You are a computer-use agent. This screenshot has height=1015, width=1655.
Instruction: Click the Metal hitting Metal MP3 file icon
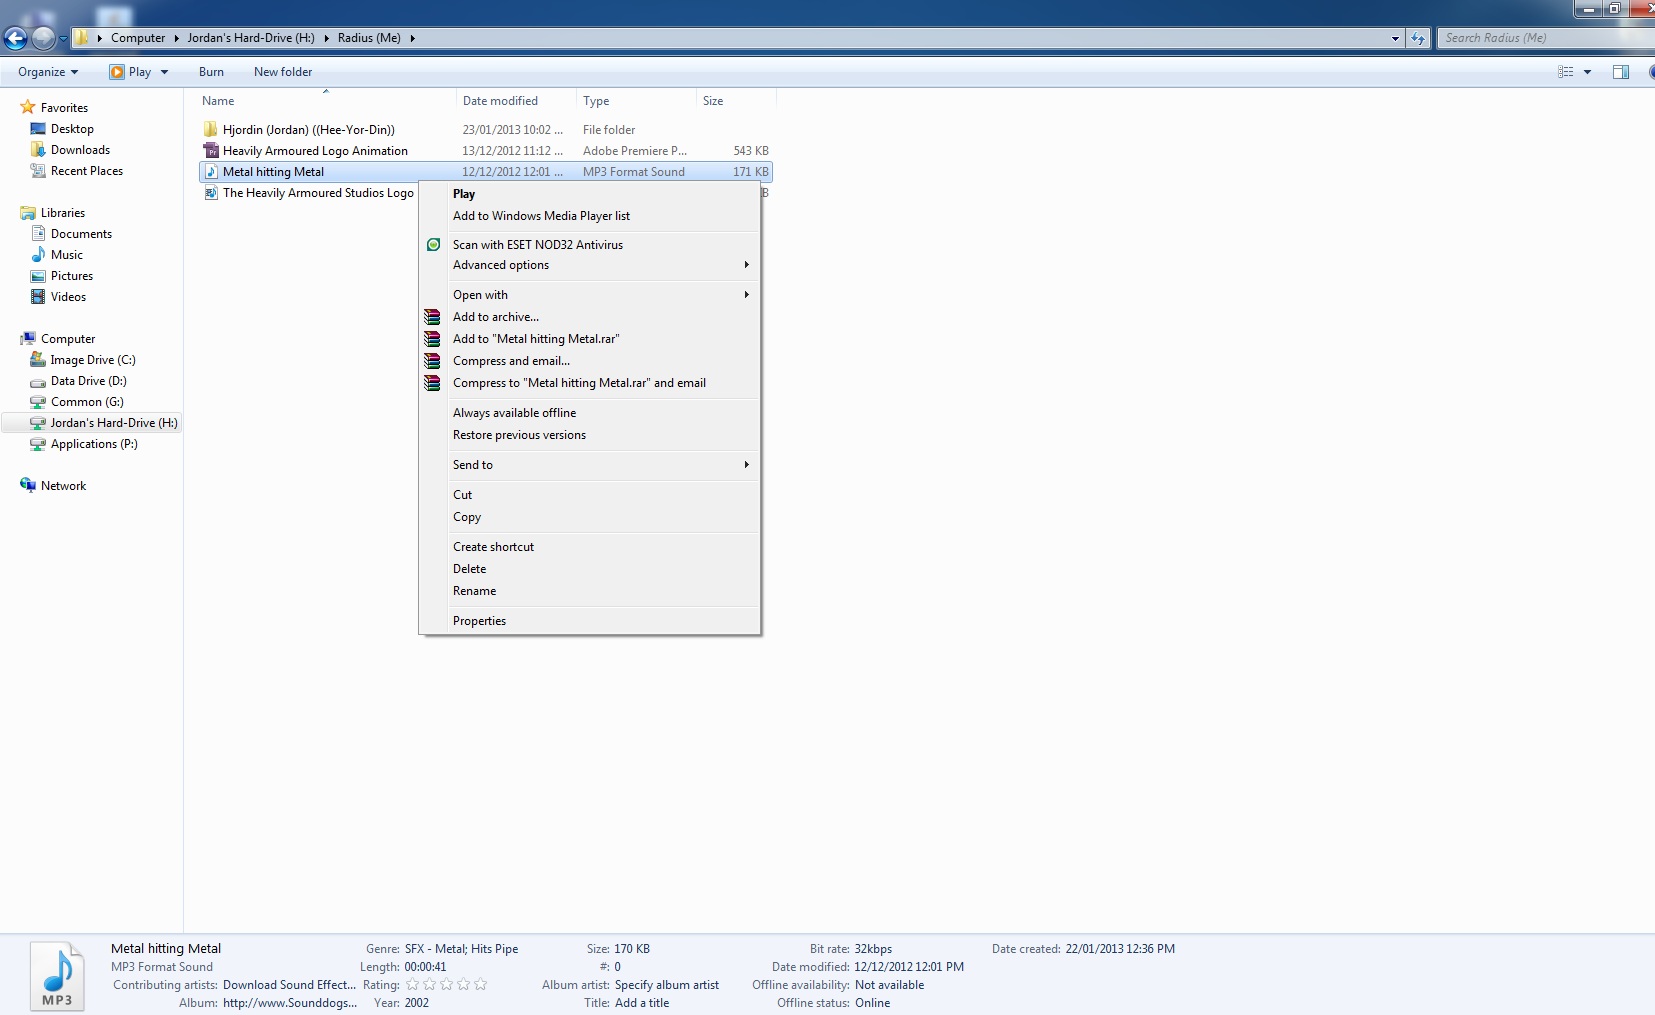[211, 171]
